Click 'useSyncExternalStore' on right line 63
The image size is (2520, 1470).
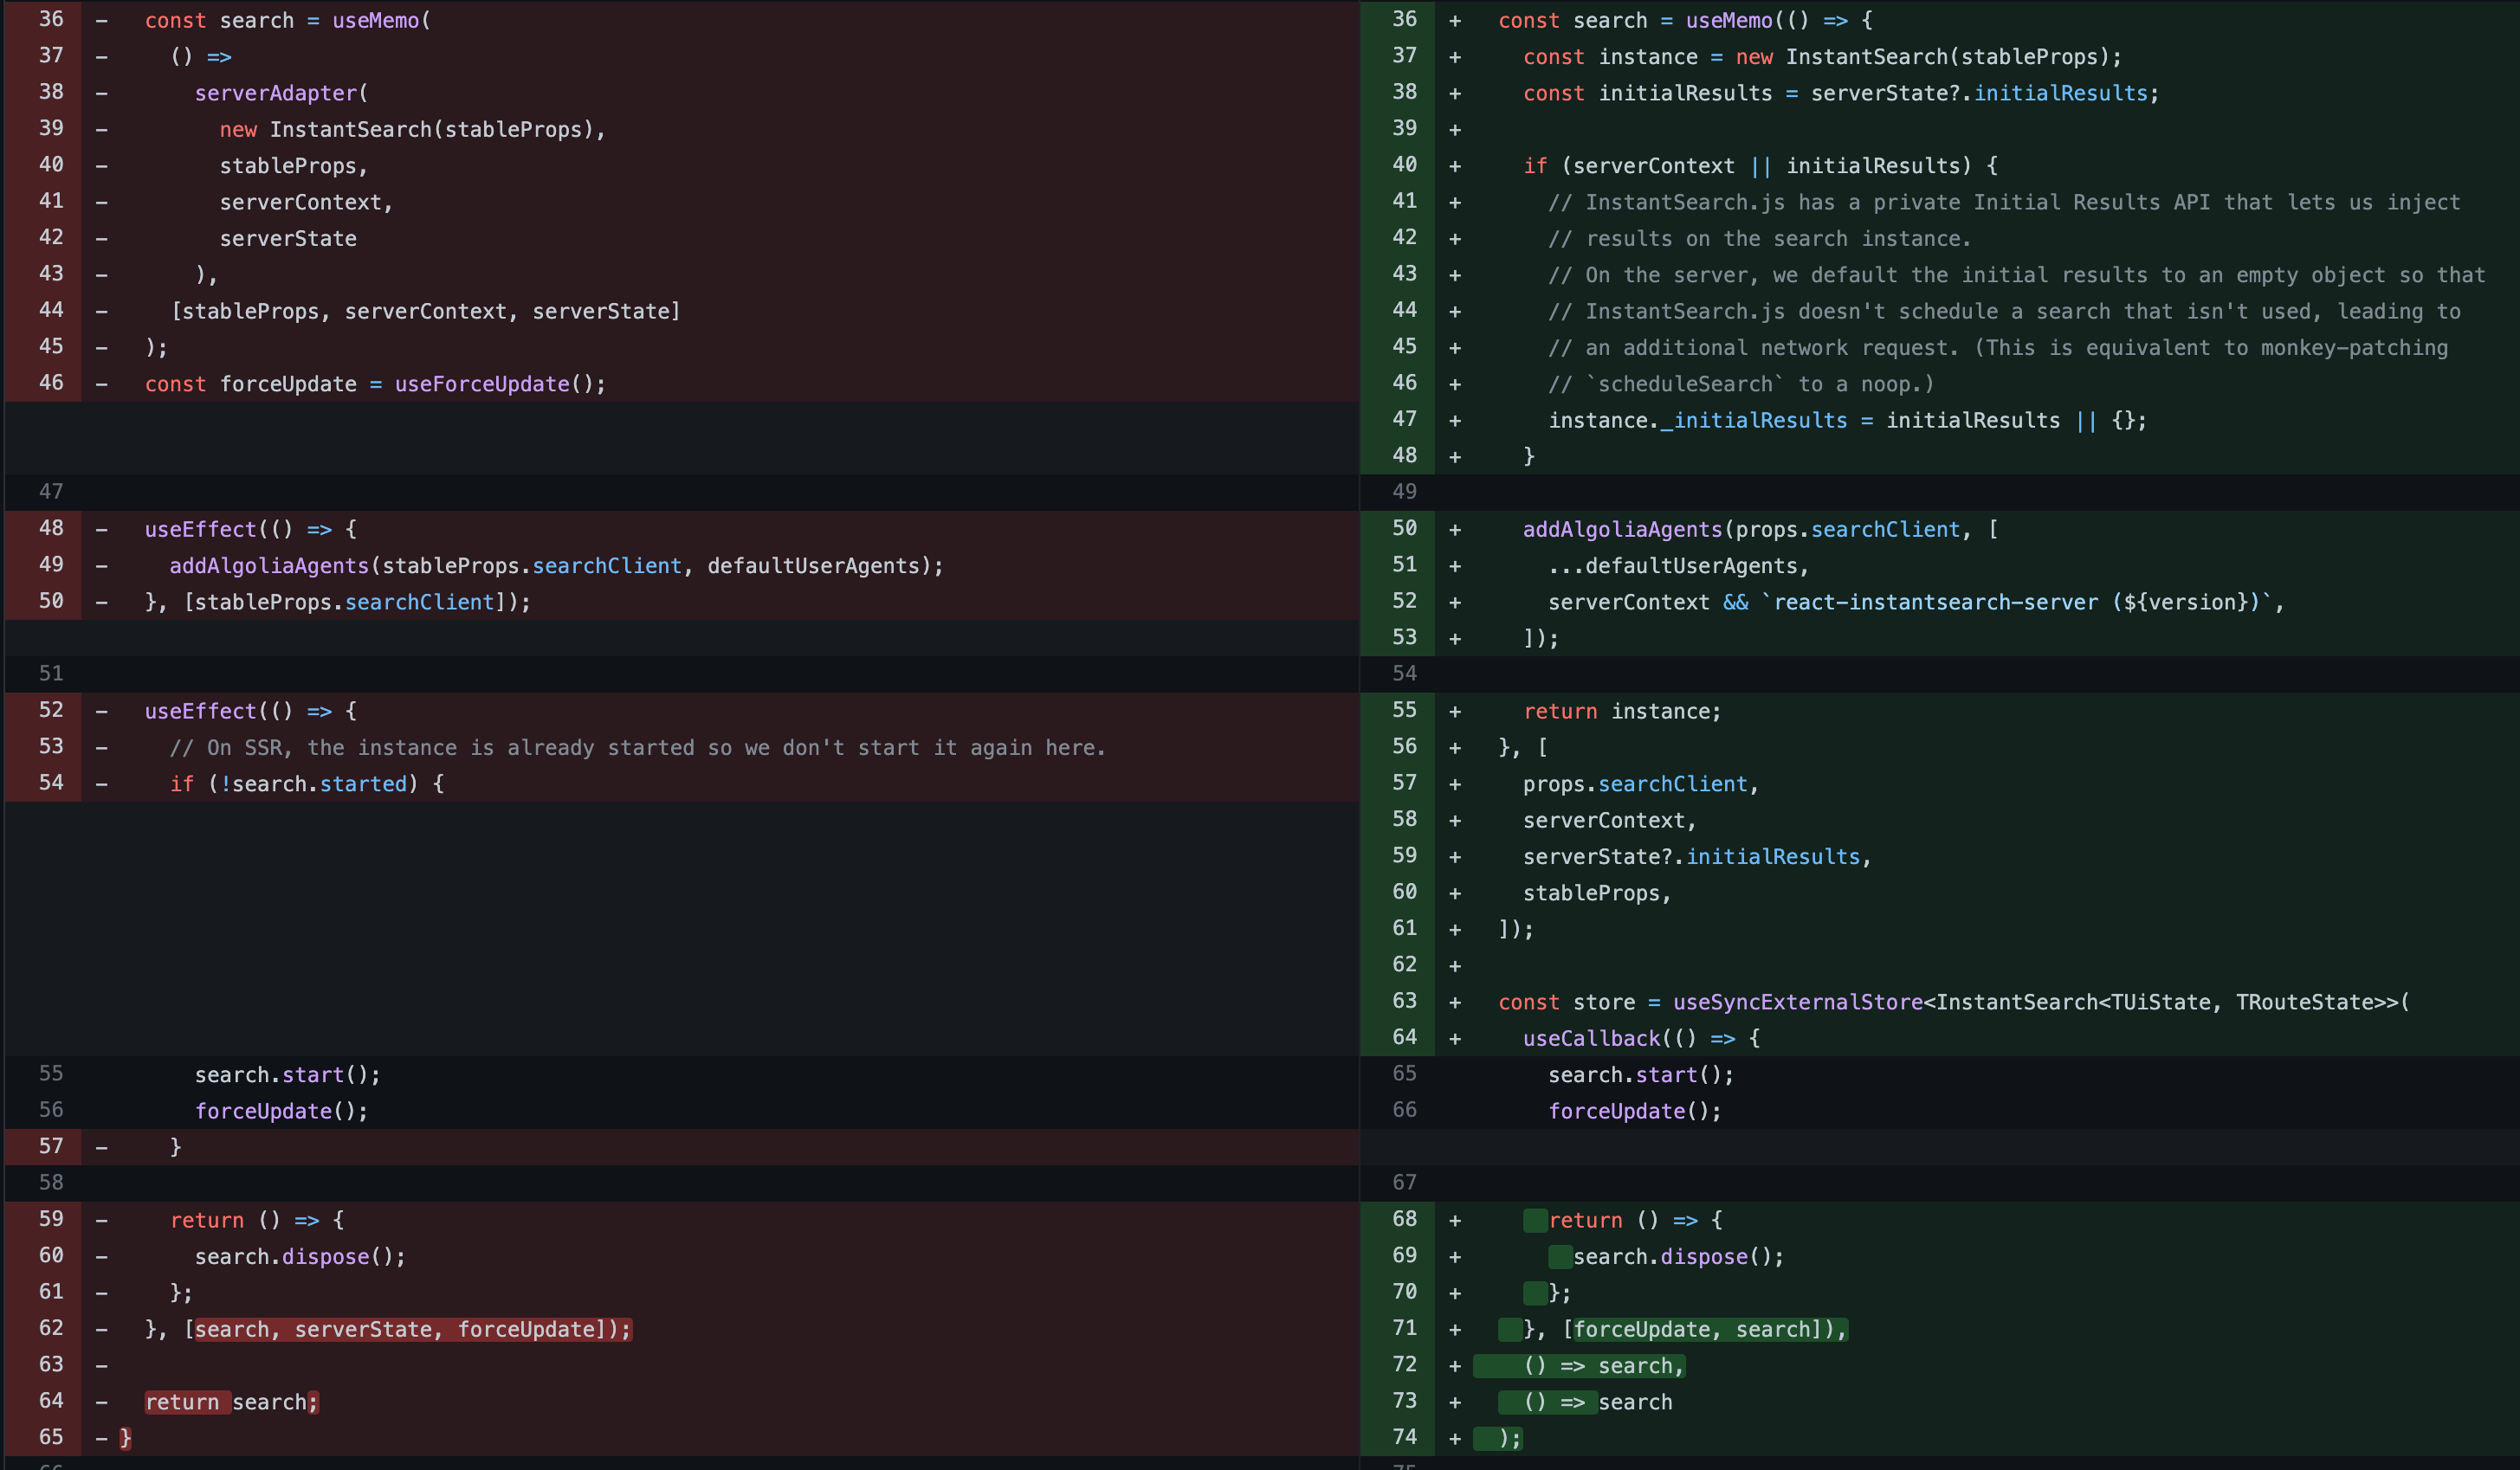(x=1798, y=1002)
